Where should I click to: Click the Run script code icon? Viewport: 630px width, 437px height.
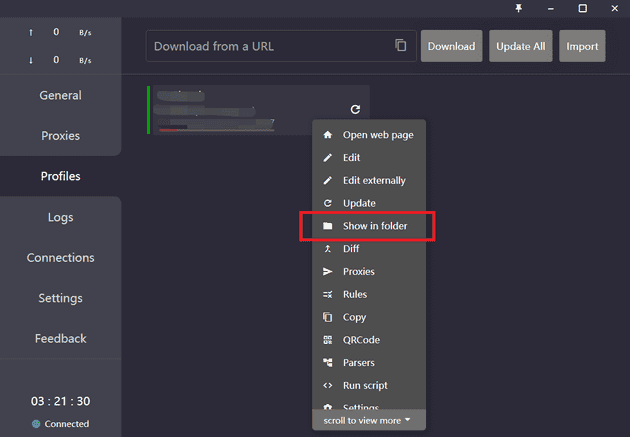point(327,386)
